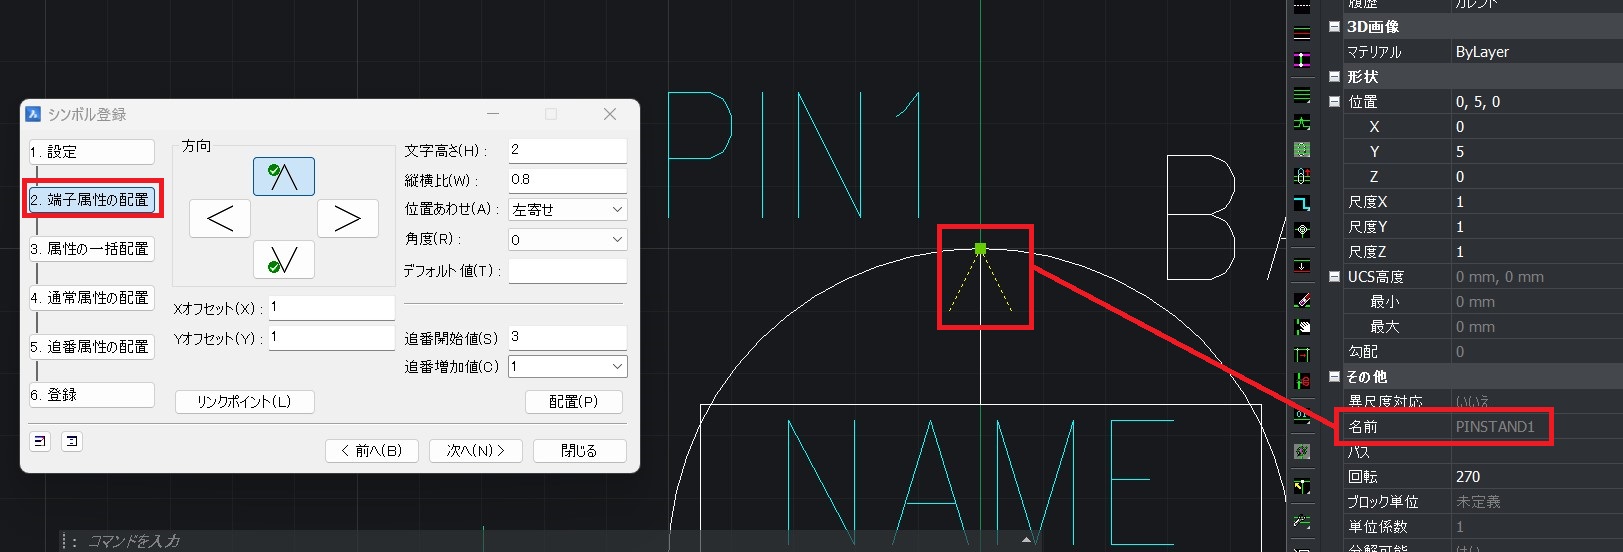Image resolution: width=1623 pixels, height=552 pixels.
Task: Click the デフォルト値(T) input field
Action: pyautogui.click(x=567, y=271)
